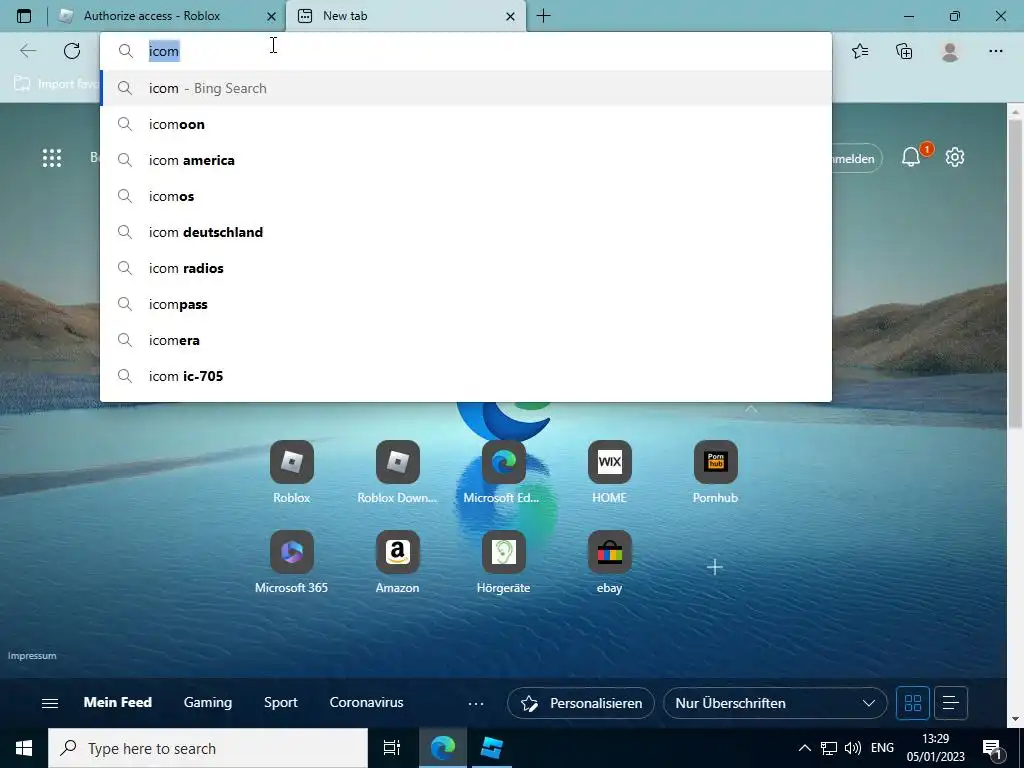Choose 'icom - Bing Search' suggestion

(x=466, y=88)
